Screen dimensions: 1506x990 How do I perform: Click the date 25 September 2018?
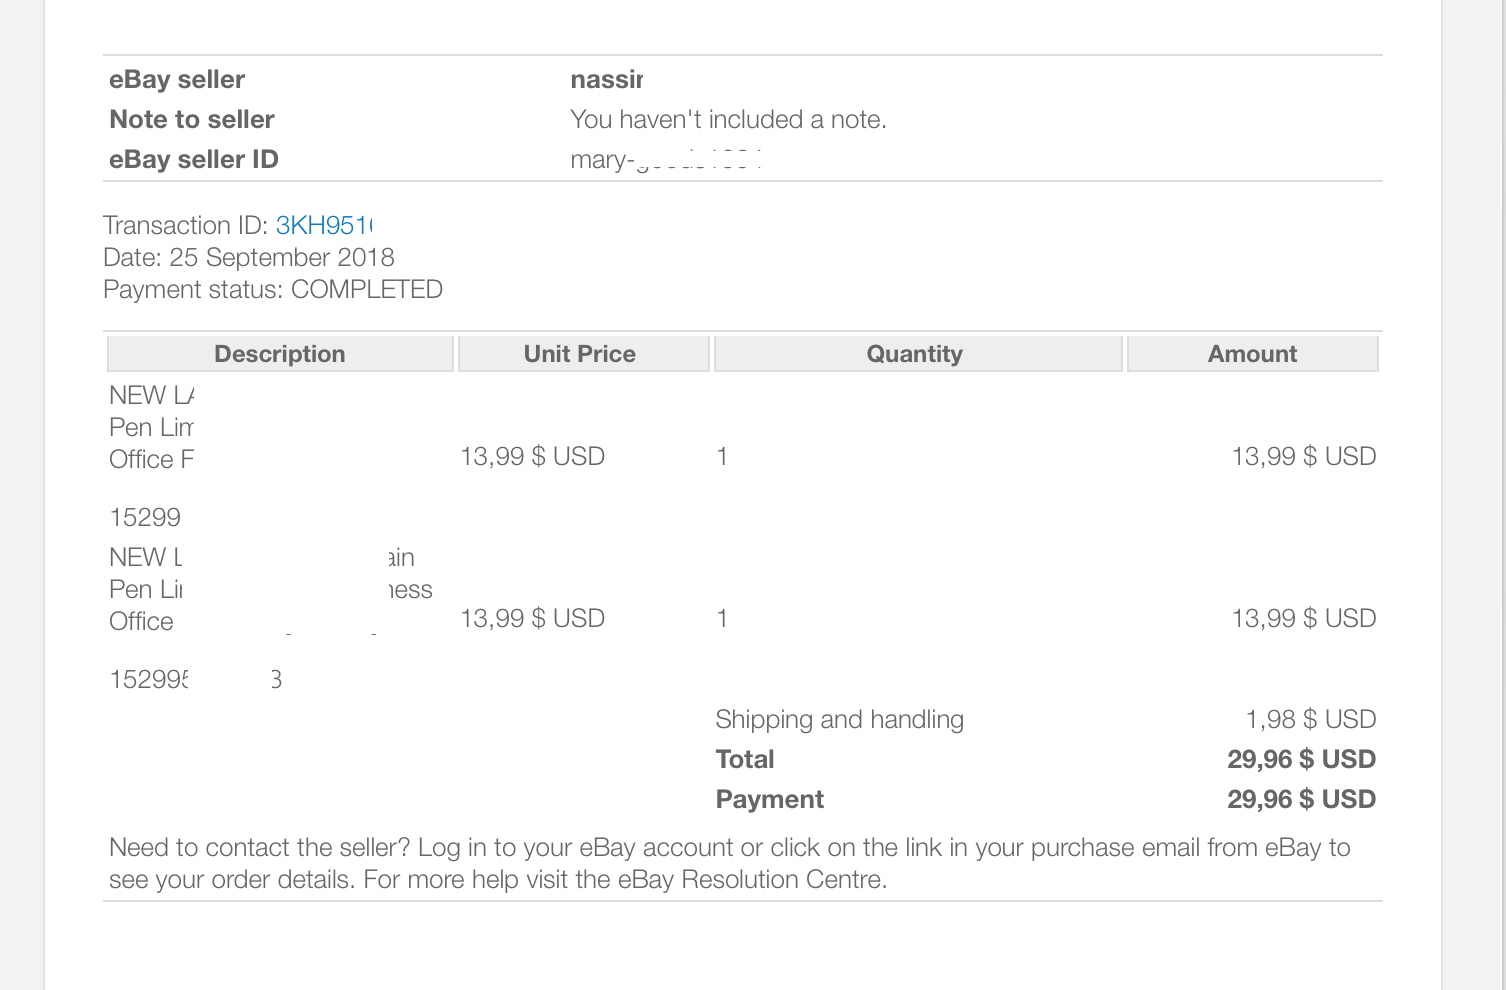pos(281,257)
